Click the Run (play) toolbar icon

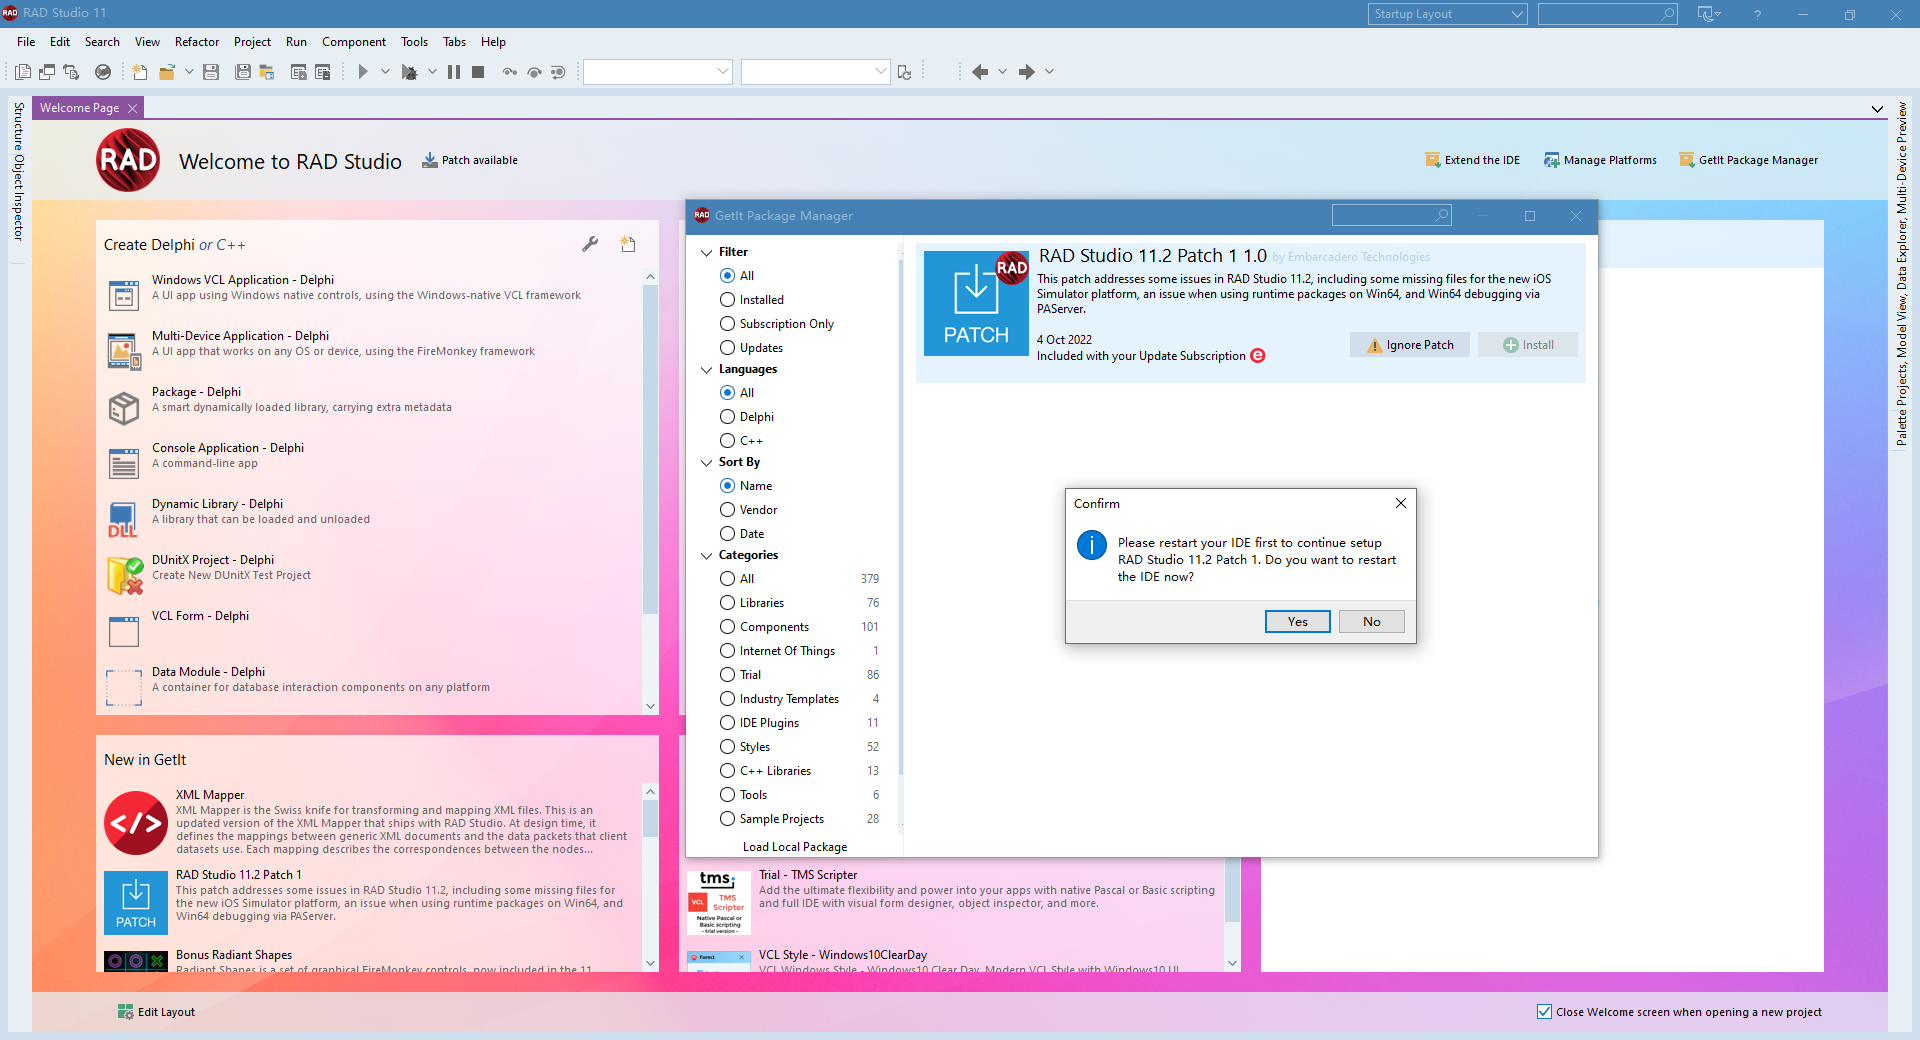(363, 72)
